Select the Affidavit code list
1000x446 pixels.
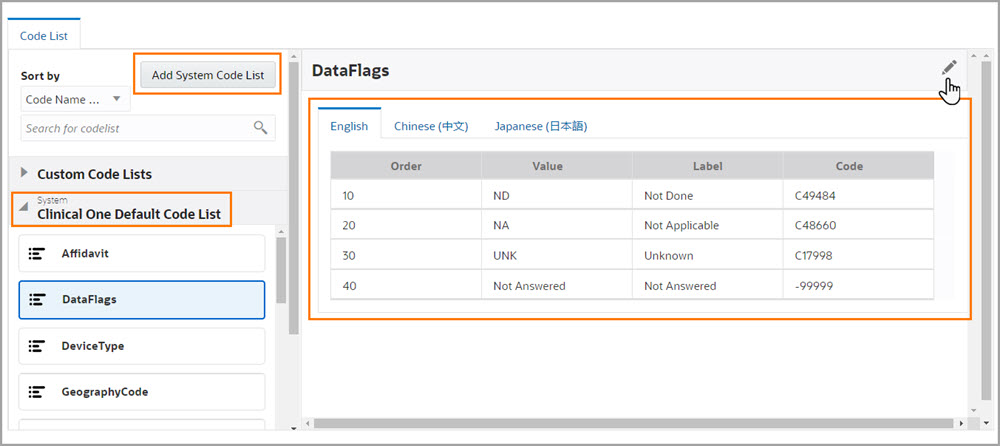pos(141,254)
